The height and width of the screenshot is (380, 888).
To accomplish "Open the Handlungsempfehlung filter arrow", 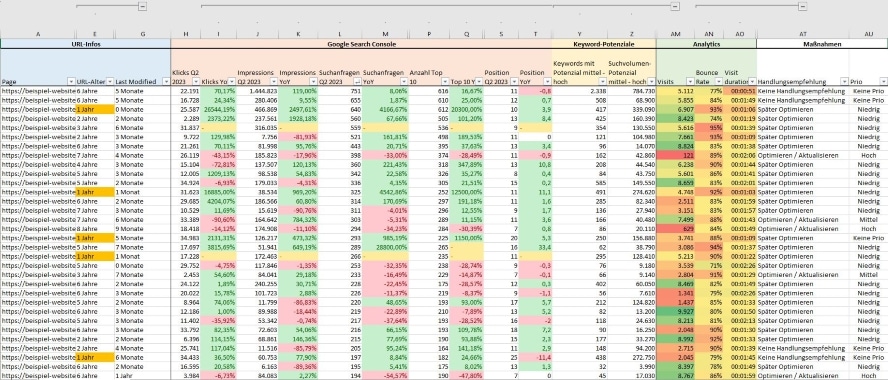I will pos(844,81).
